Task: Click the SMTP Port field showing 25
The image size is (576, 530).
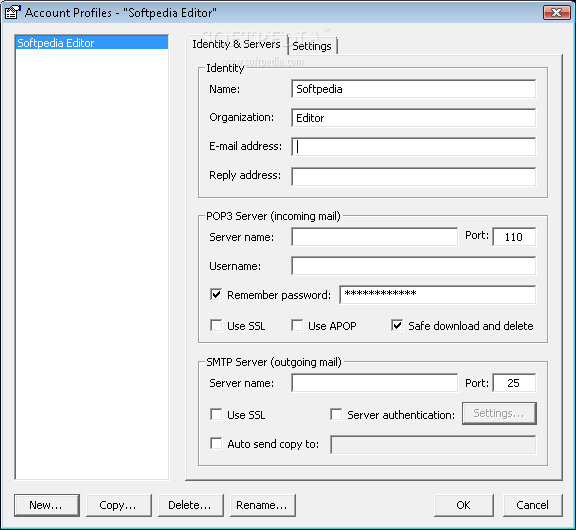Action: (514, 383)
